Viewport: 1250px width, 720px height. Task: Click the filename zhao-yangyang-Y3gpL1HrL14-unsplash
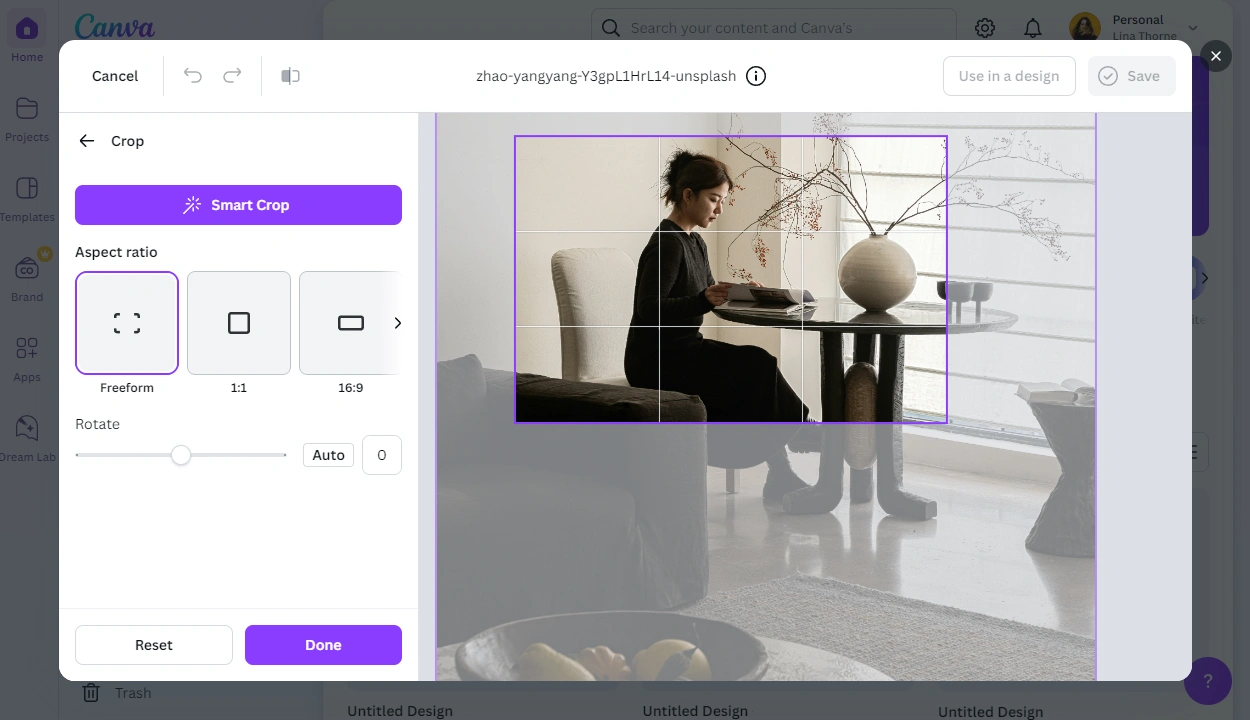click(x=606, y=76)
